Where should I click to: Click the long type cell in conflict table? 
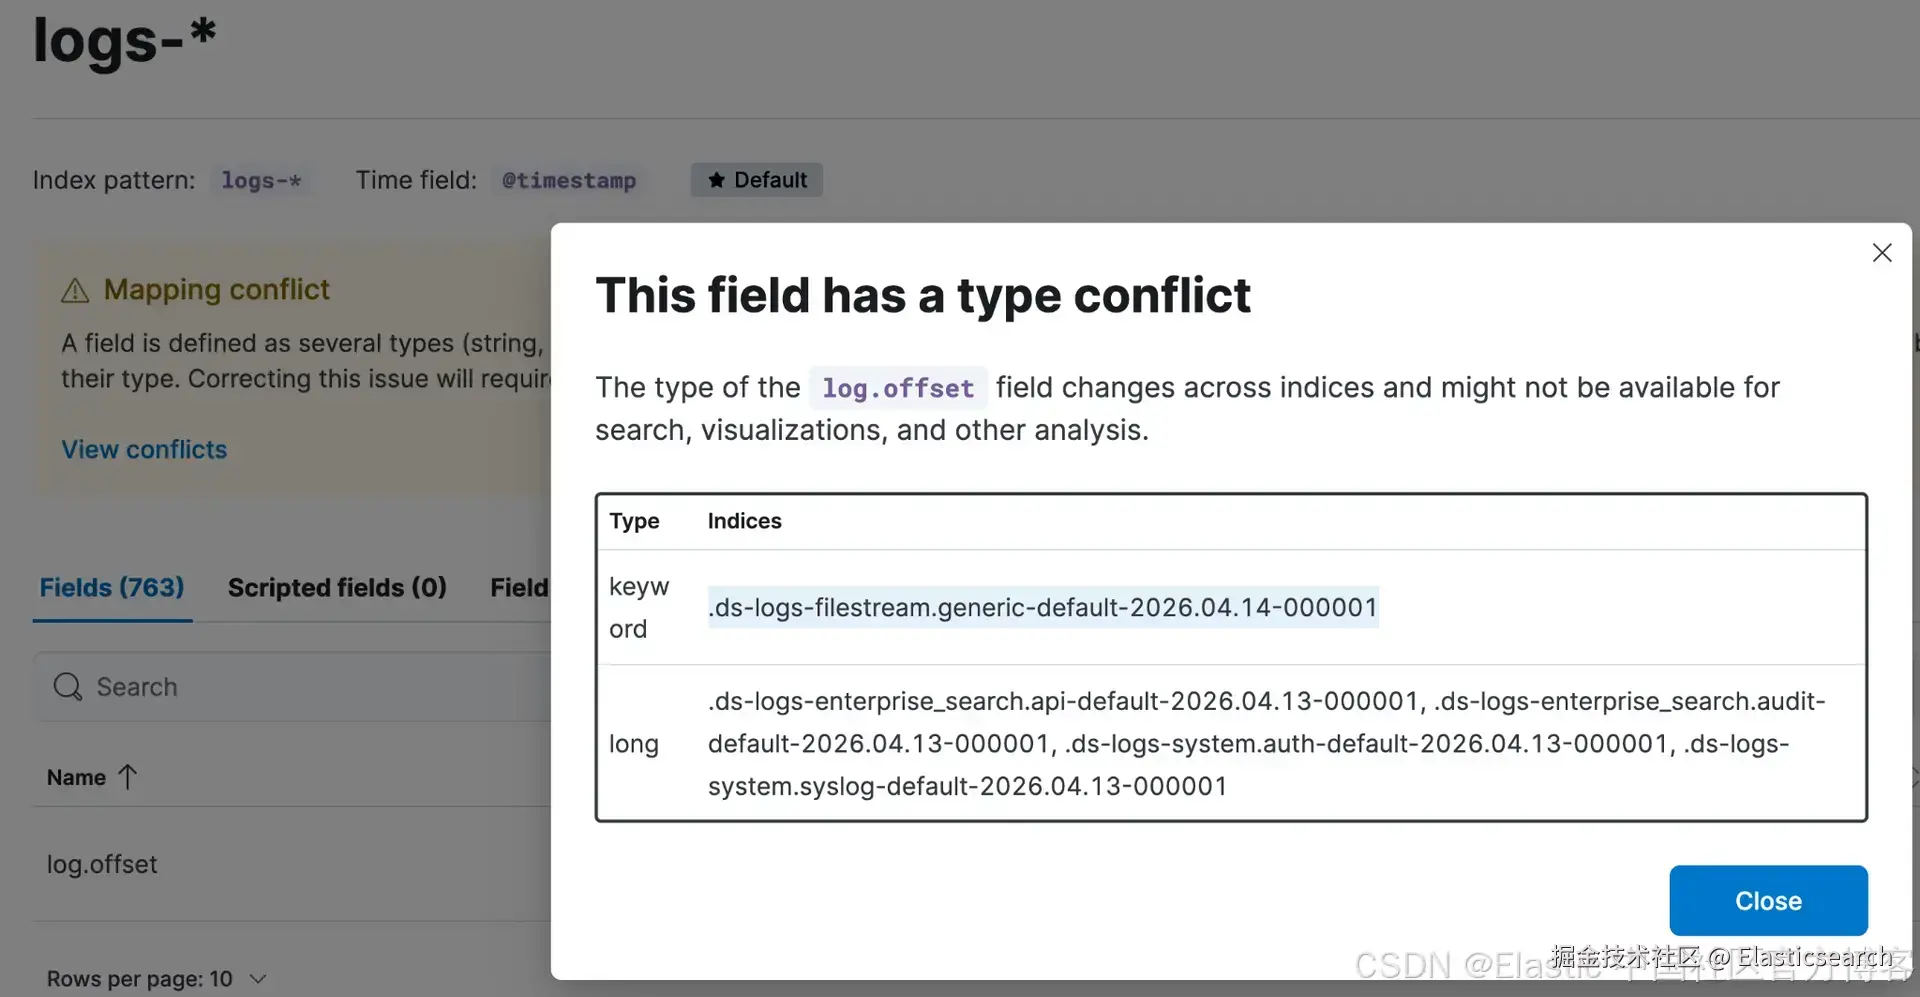click(634, 744)
